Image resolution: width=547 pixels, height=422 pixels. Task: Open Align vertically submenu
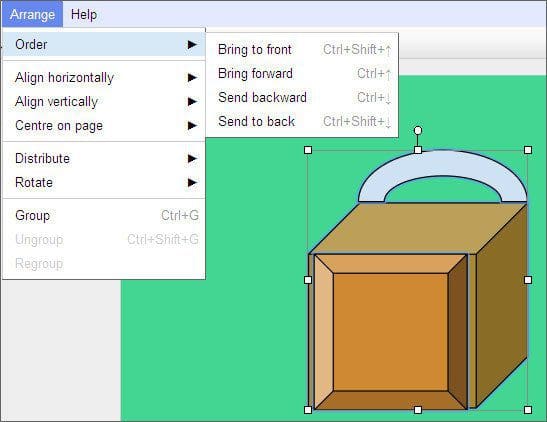click(x=104, y=101)
